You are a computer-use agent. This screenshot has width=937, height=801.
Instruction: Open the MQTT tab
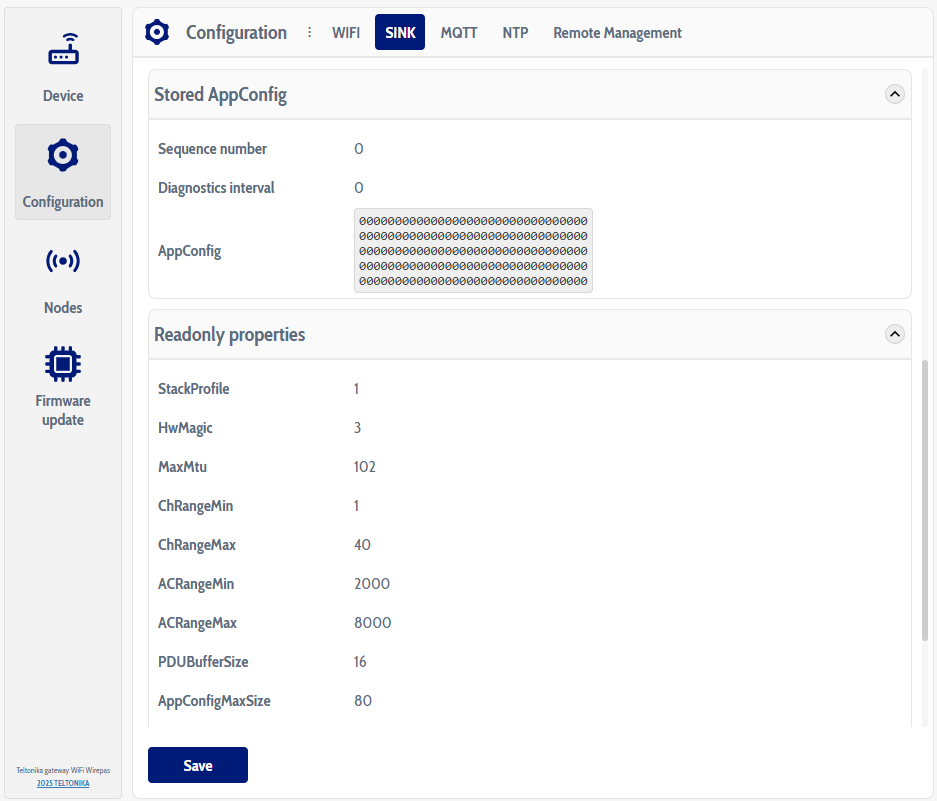tap(459, 32)
